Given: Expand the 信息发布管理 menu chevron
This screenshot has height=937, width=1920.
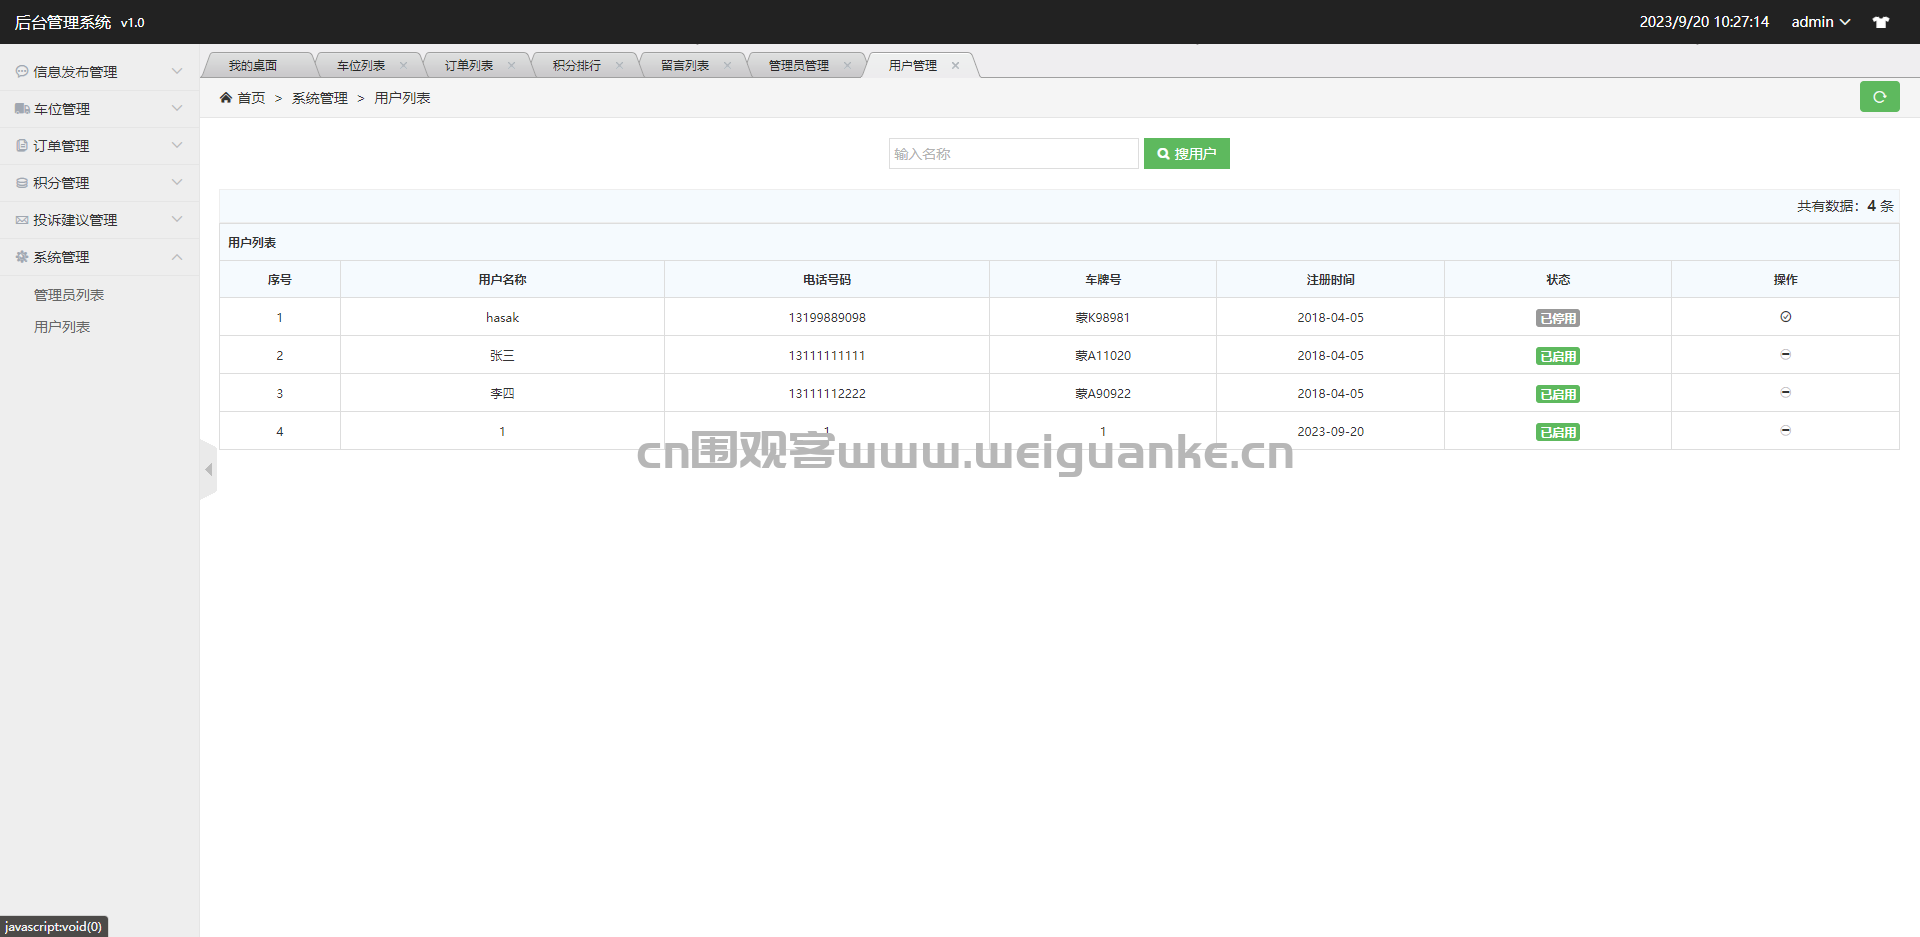Looking at the screenshot, I should coord(177,71).
